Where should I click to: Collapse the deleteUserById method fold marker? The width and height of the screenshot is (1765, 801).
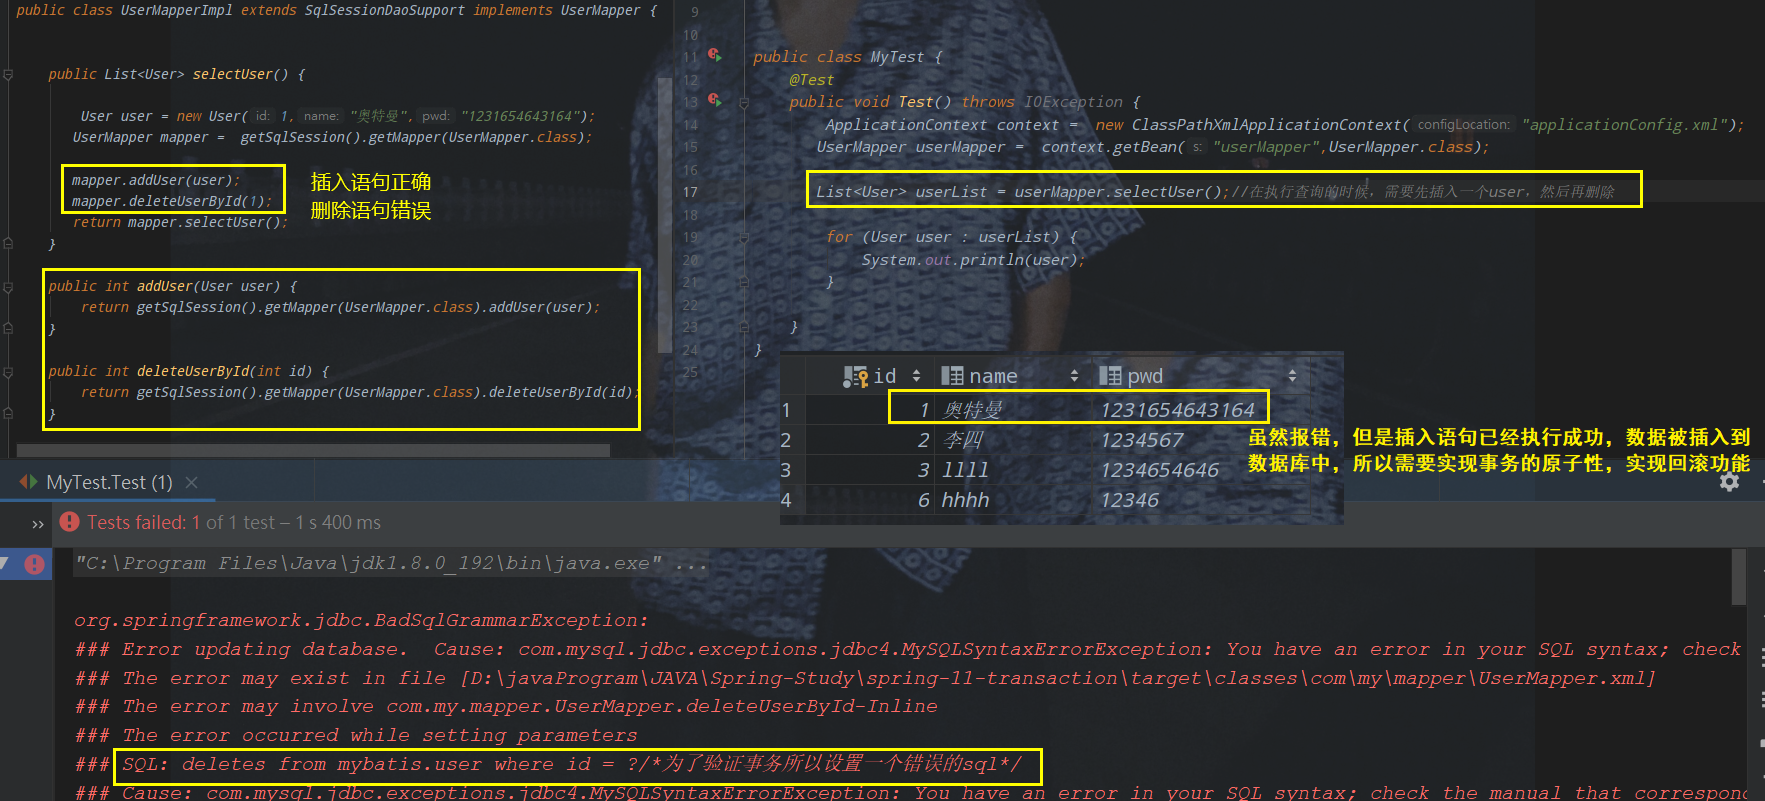[8, 372]
